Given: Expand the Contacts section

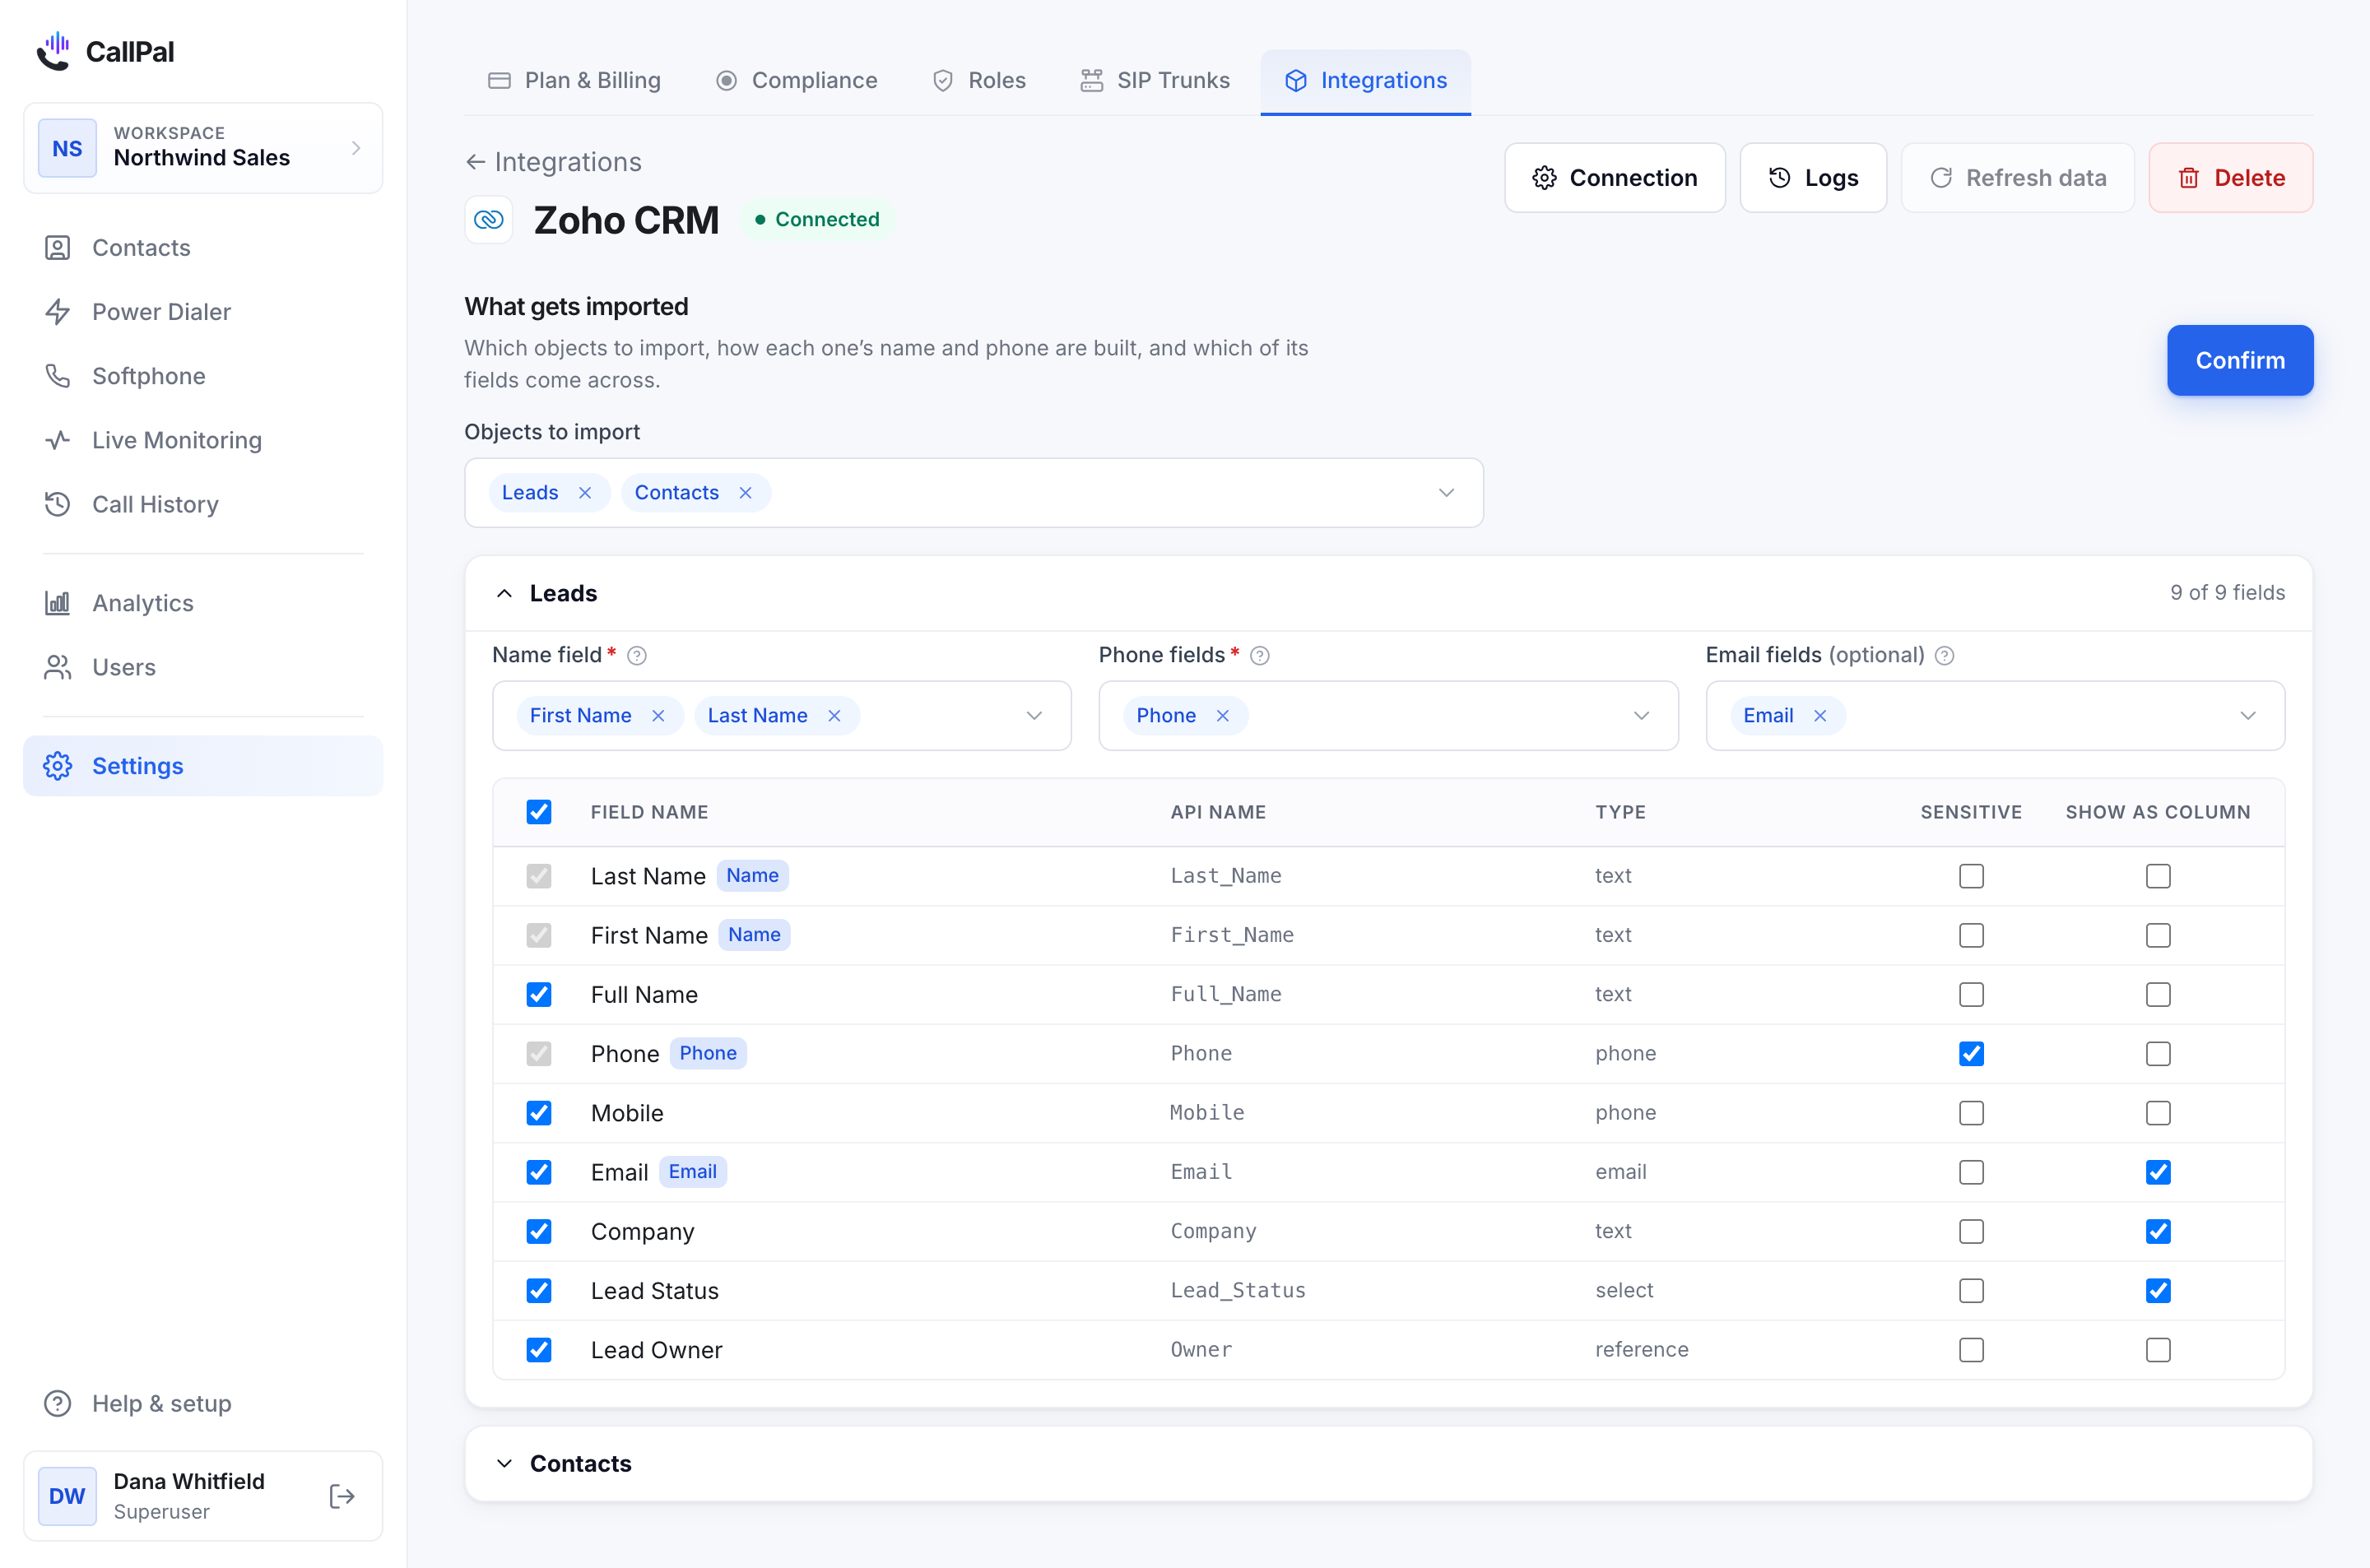Looking at the screenshot, I should (1389, 1464).
